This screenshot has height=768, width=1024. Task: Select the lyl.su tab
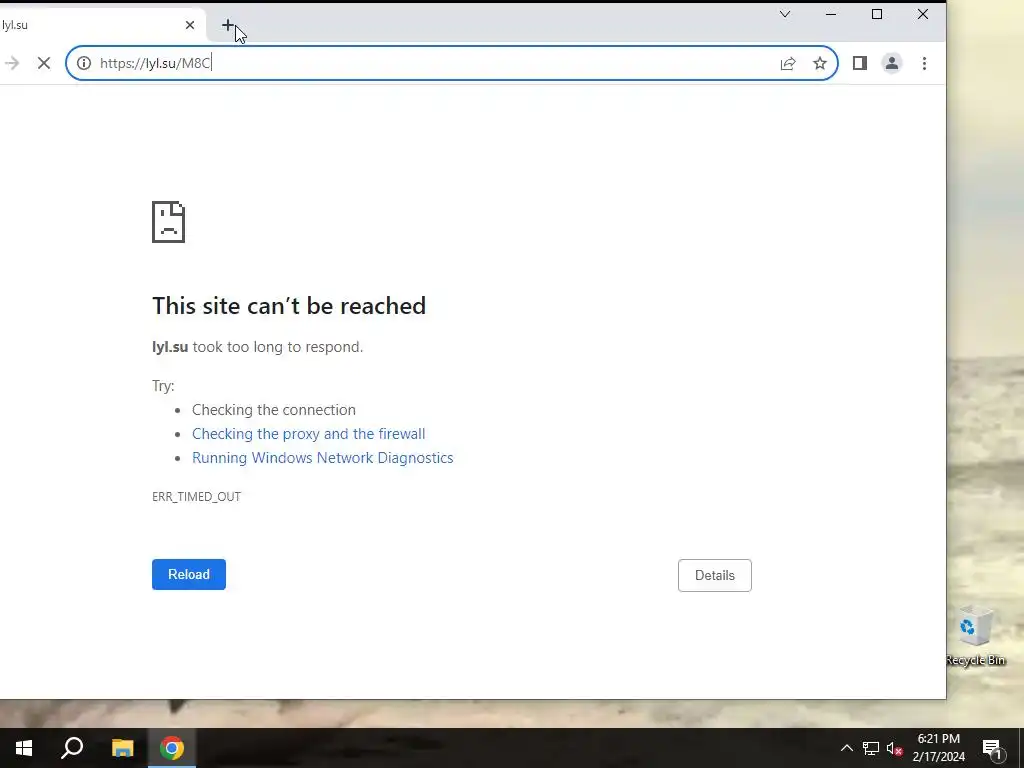pos(98,25)
